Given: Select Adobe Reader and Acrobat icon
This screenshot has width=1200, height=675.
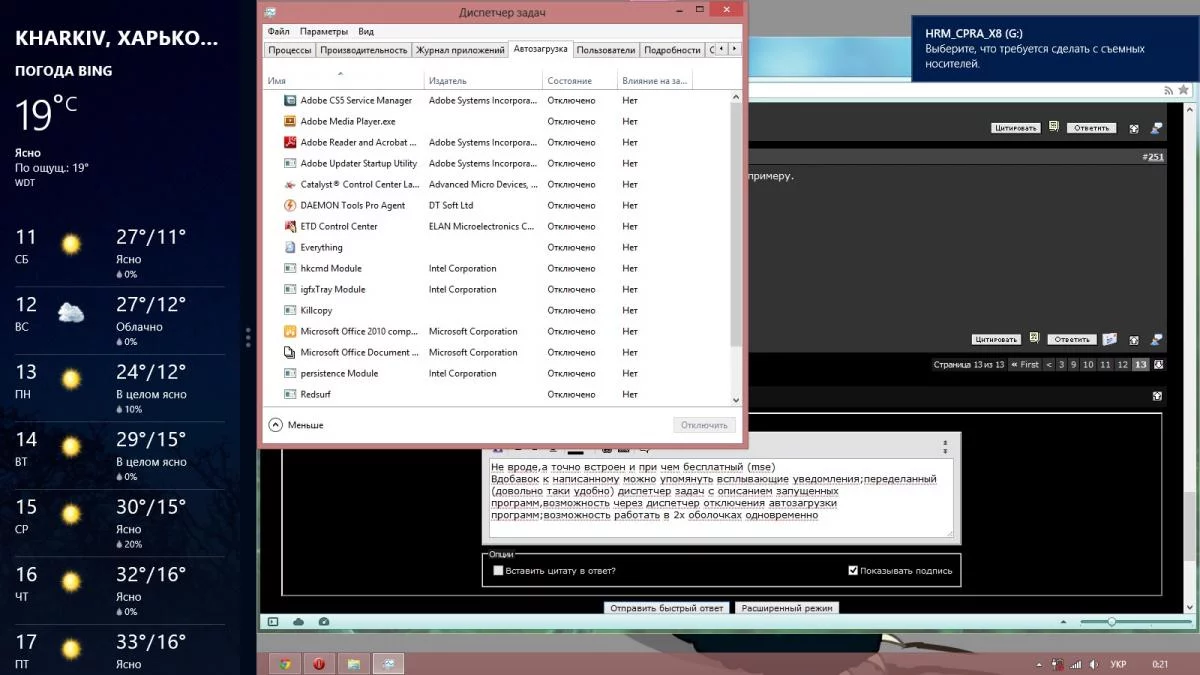Looking at the screenshot, I should click(290, 142).
